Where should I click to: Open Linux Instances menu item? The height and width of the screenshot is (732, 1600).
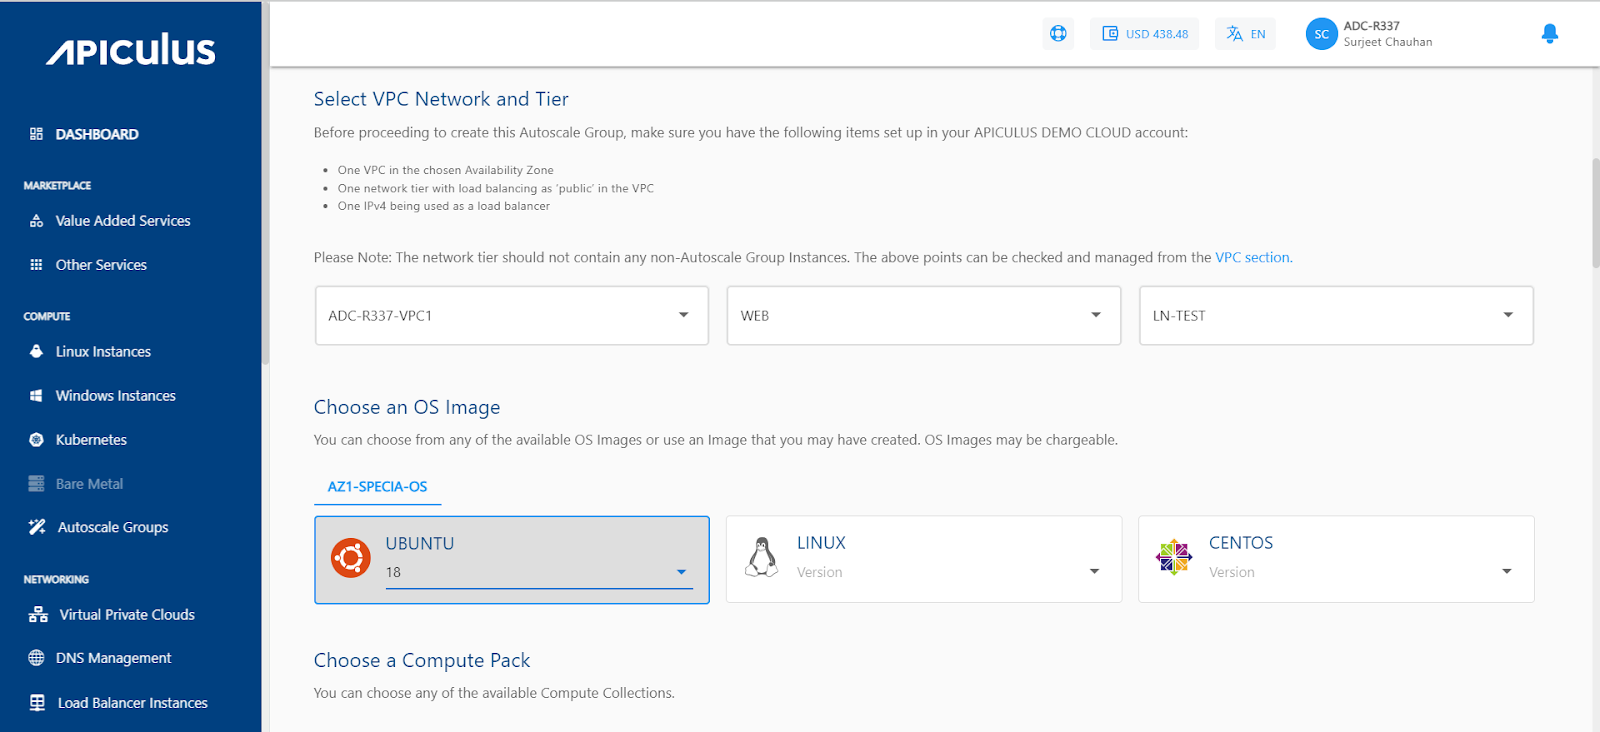pyautogui.click(x=103, y=352)
